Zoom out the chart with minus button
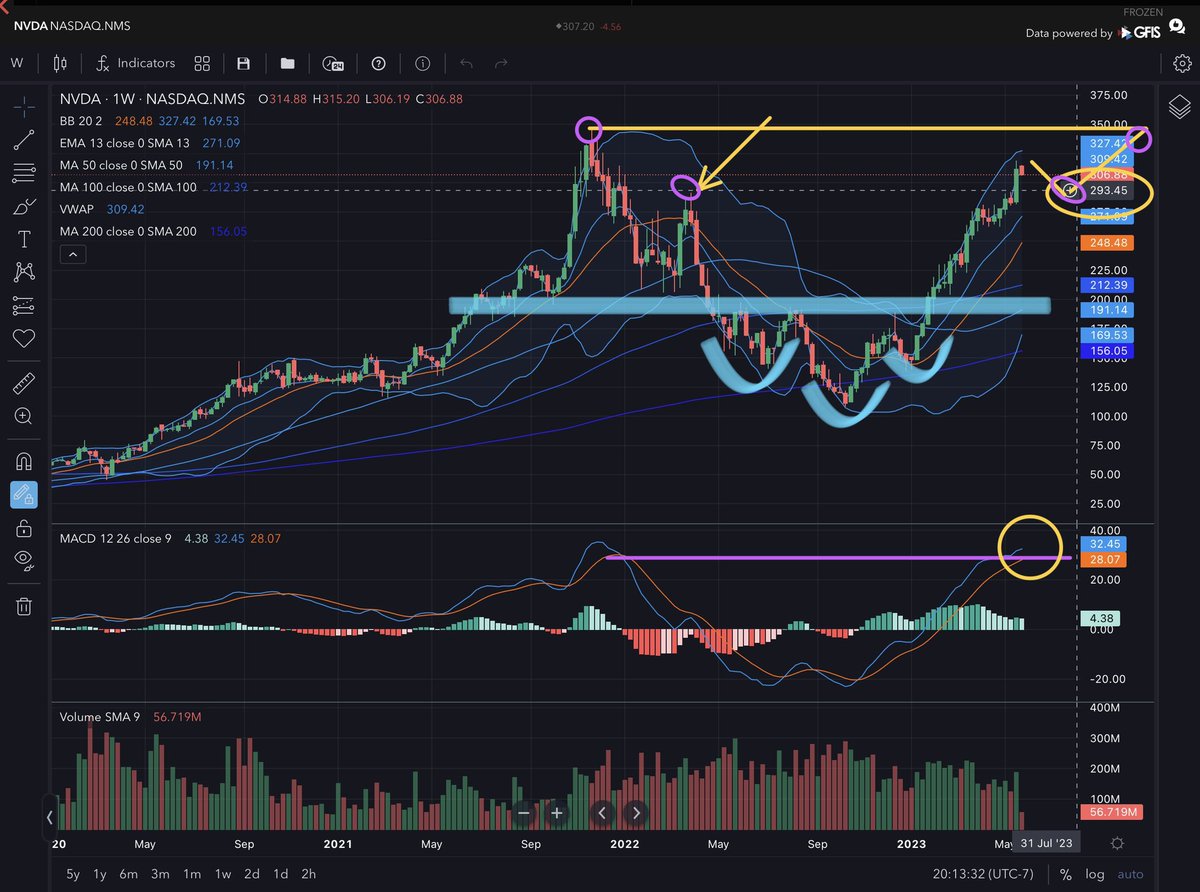This screenshot has width=1200, height=892. point(524,813)
